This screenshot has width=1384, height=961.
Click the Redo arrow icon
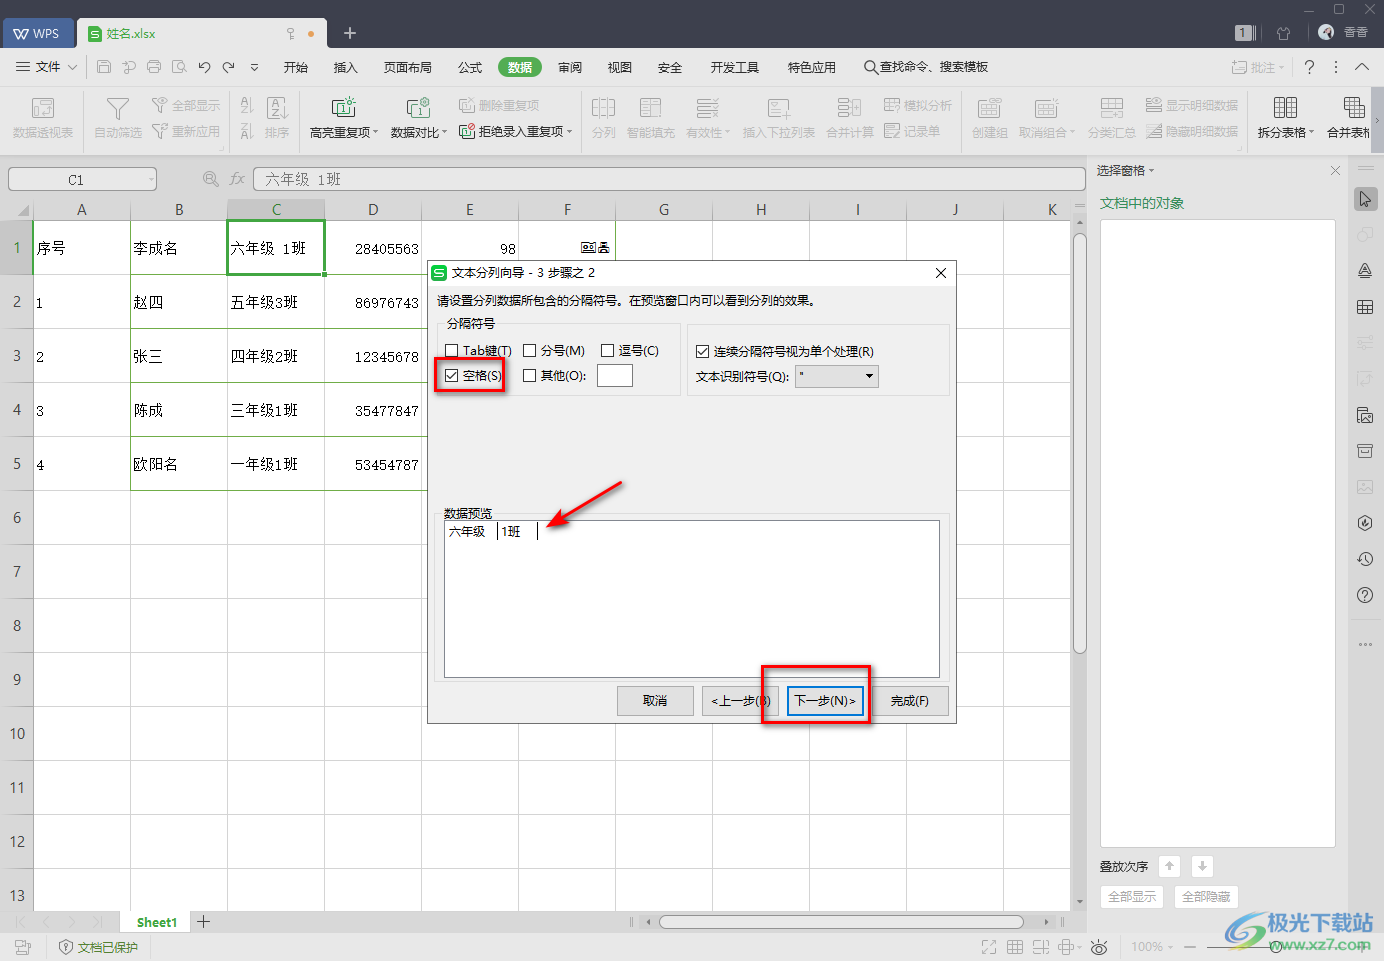tap(229, 67)
